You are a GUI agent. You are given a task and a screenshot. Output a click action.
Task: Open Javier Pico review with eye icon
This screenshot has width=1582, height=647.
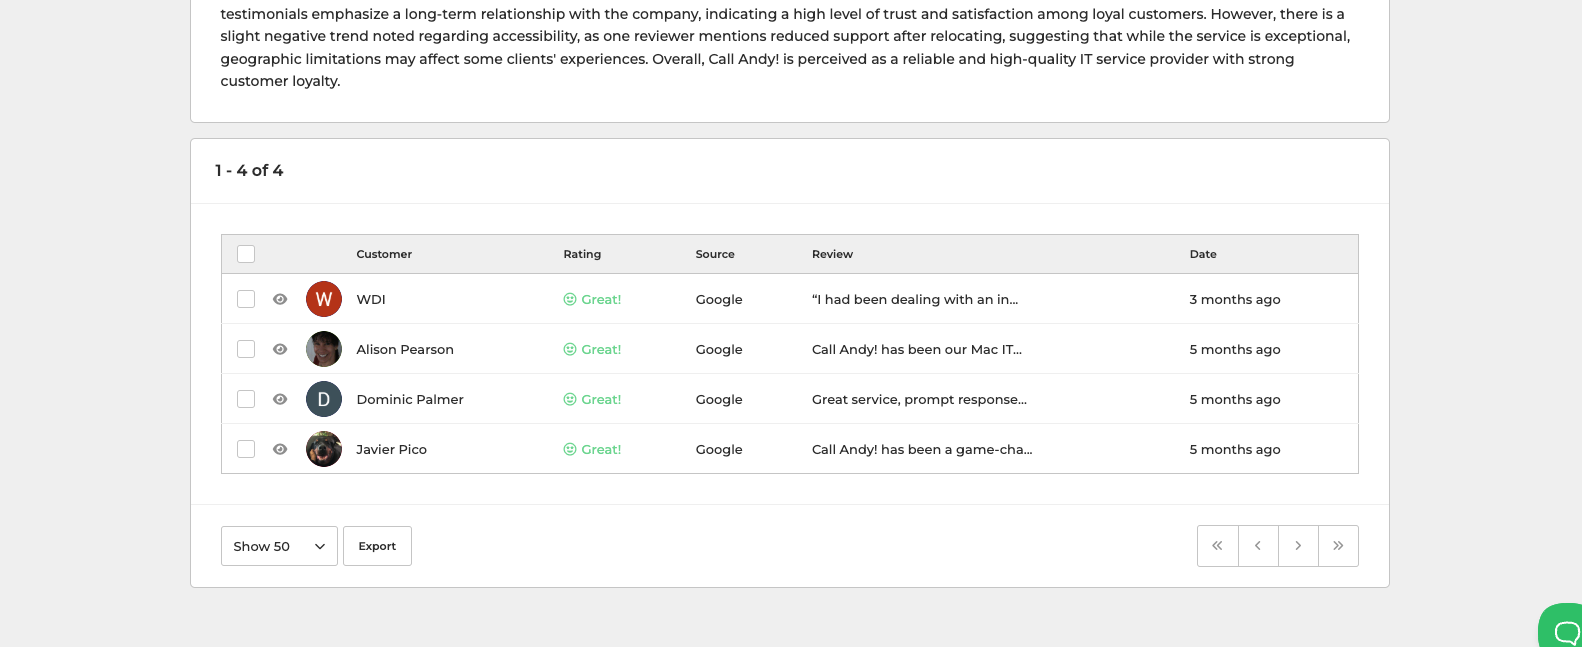(280, 449)
